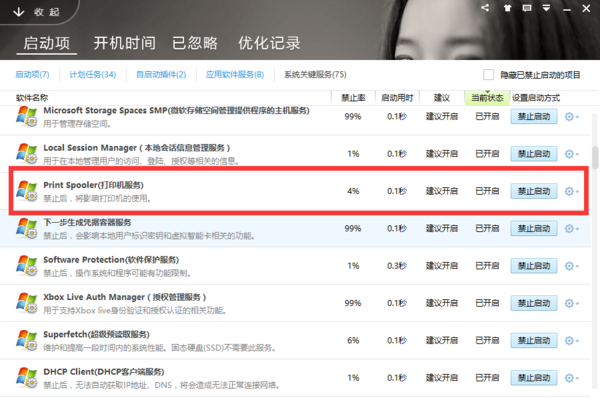Click 禁止启动 for Microsoft Storage Spaces SMP
600x400 pixels.
(534, 116)
